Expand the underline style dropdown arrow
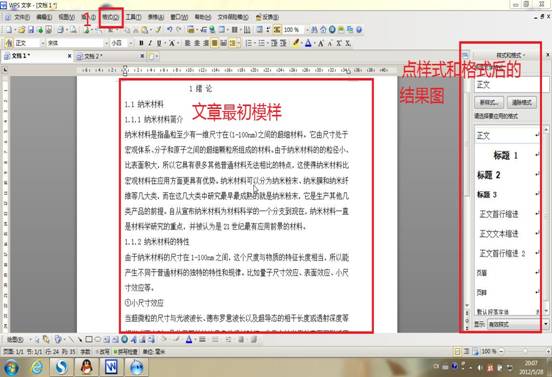552x377 pixels. tap(164, 43)
